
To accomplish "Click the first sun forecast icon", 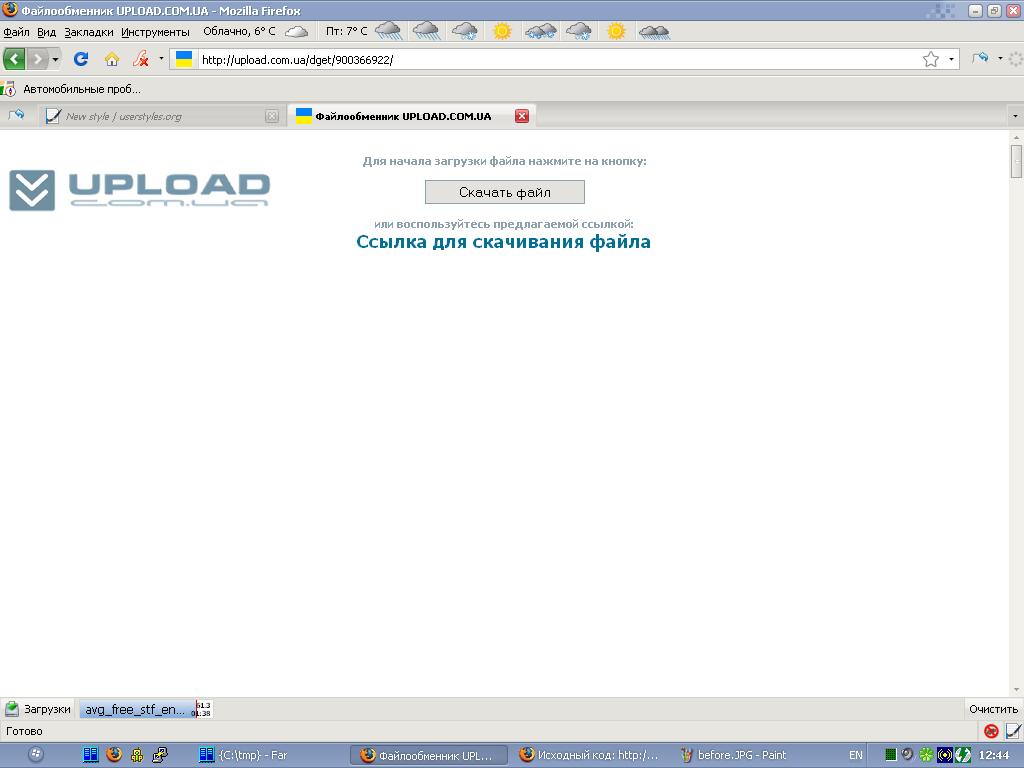I will pyautogui.click(x=502, y=31).
